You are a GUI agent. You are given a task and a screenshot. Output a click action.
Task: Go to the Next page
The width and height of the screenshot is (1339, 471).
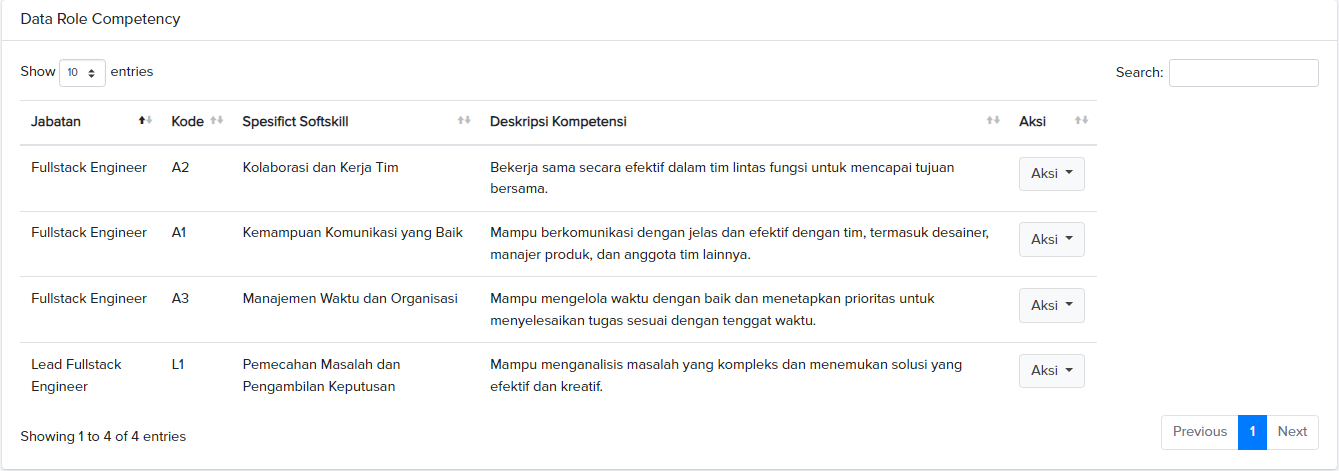1292,432
